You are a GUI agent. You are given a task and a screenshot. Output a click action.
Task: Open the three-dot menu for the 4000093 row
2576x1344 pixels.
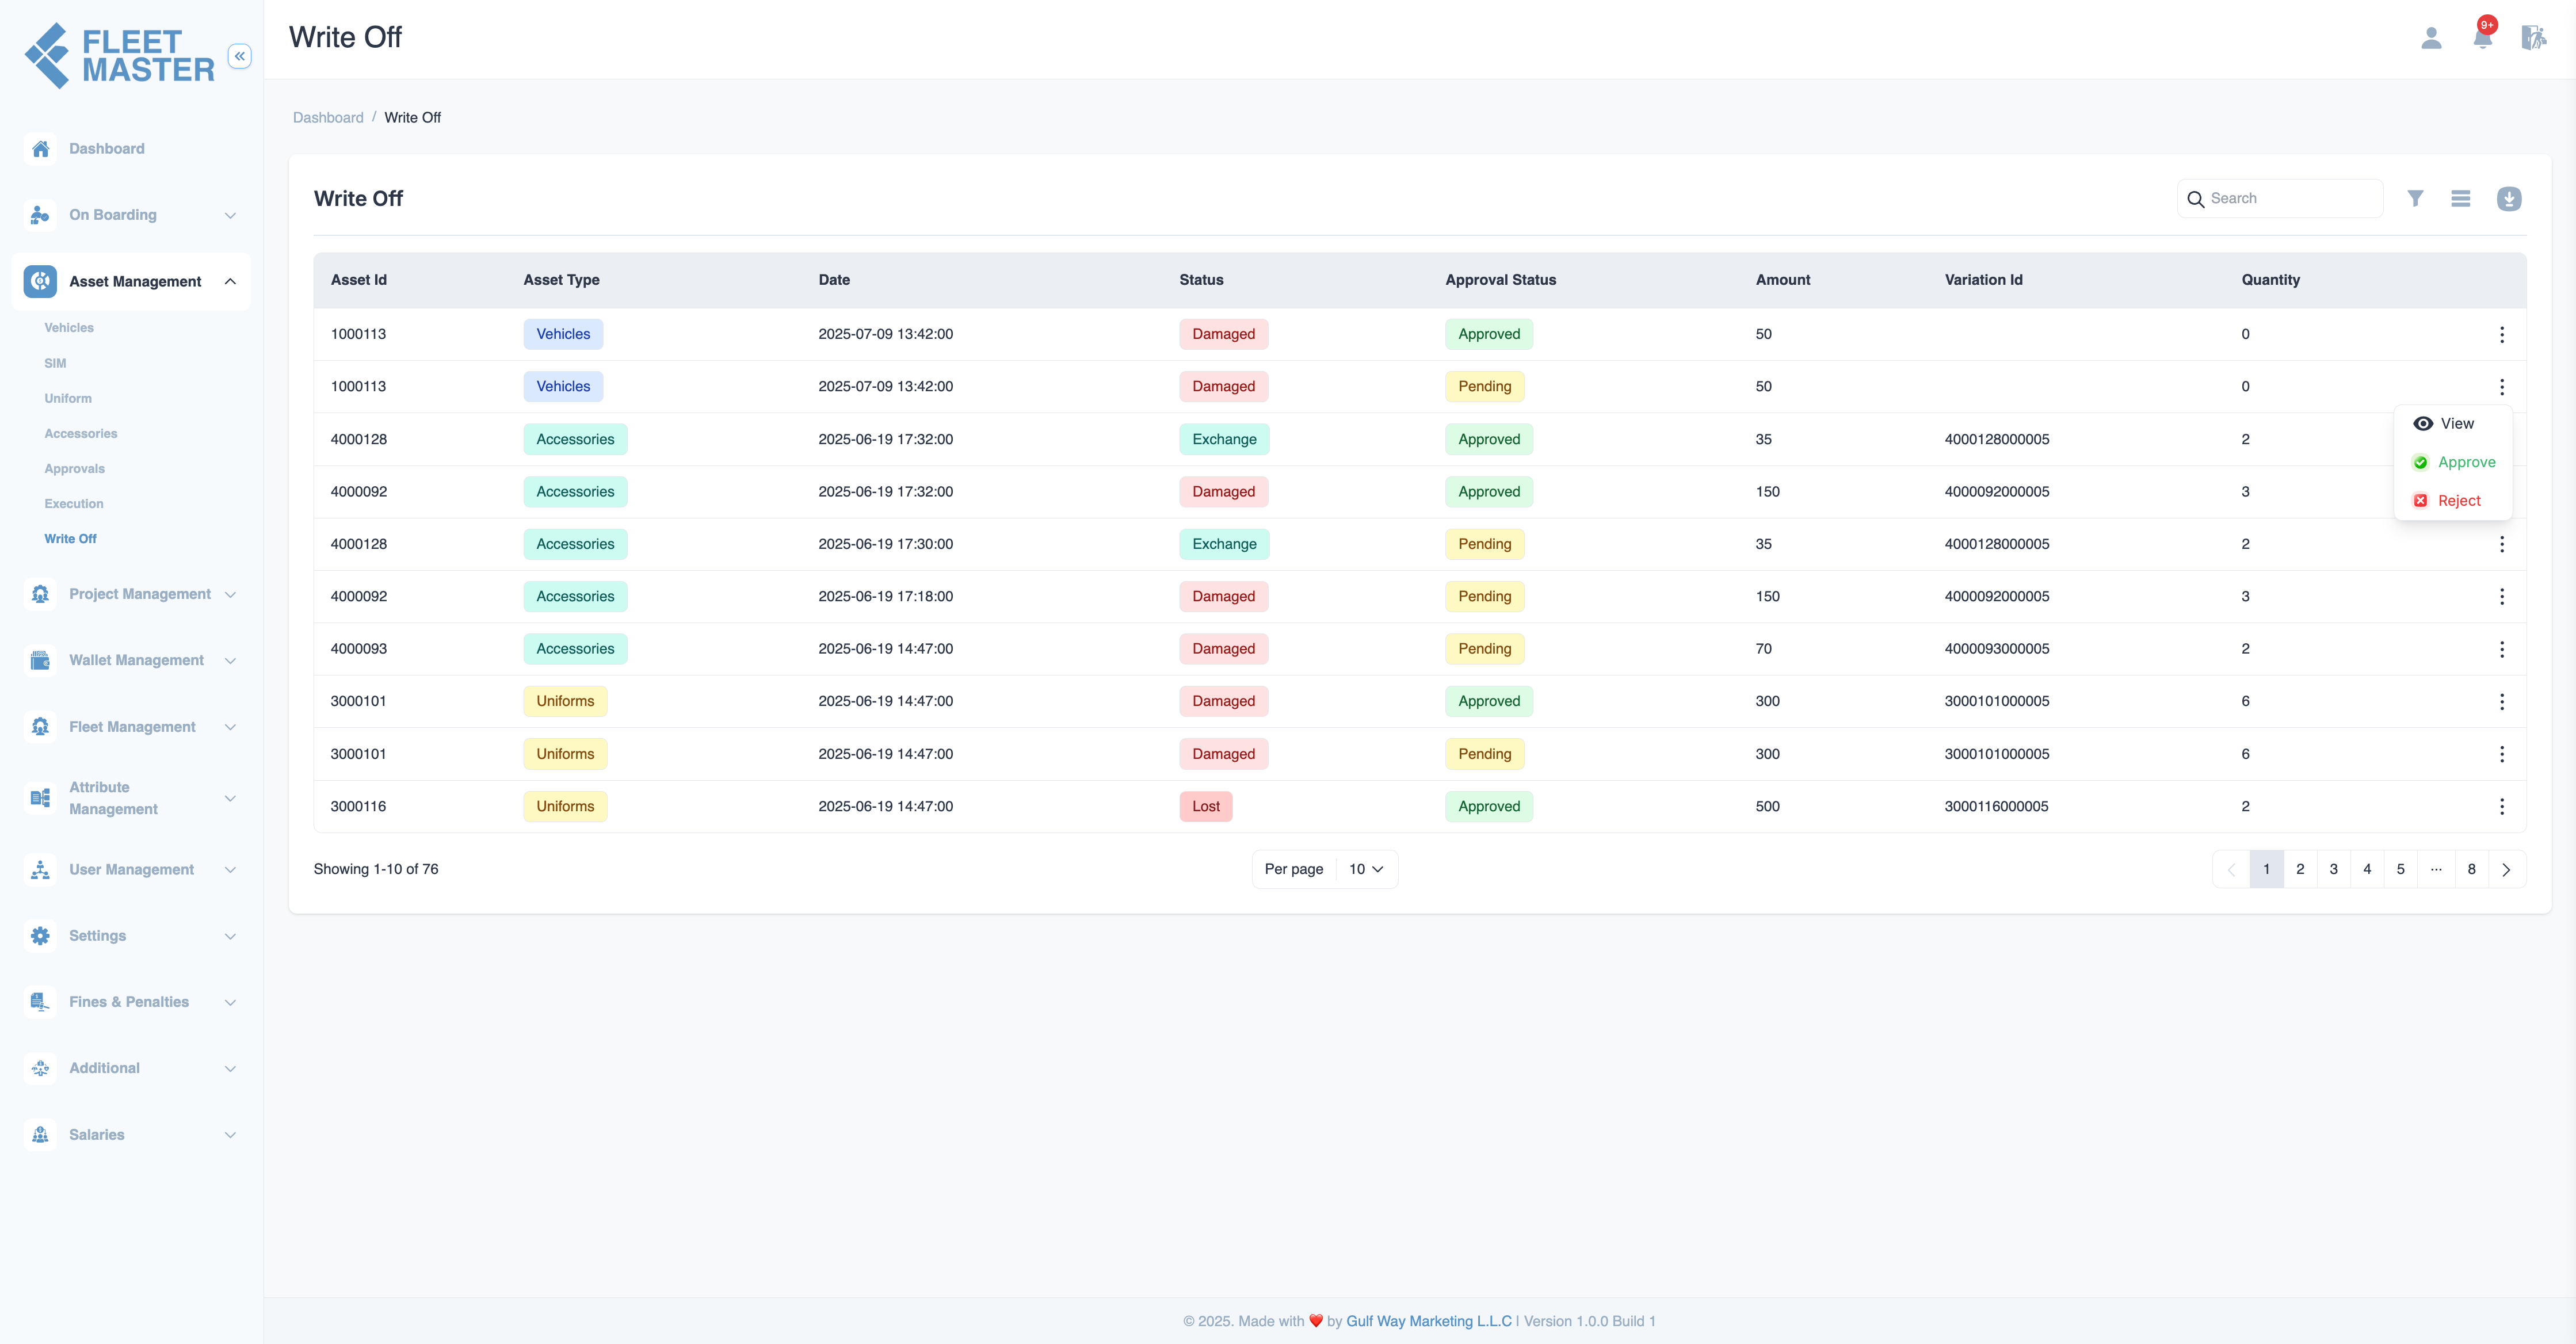pos(2502,649)
